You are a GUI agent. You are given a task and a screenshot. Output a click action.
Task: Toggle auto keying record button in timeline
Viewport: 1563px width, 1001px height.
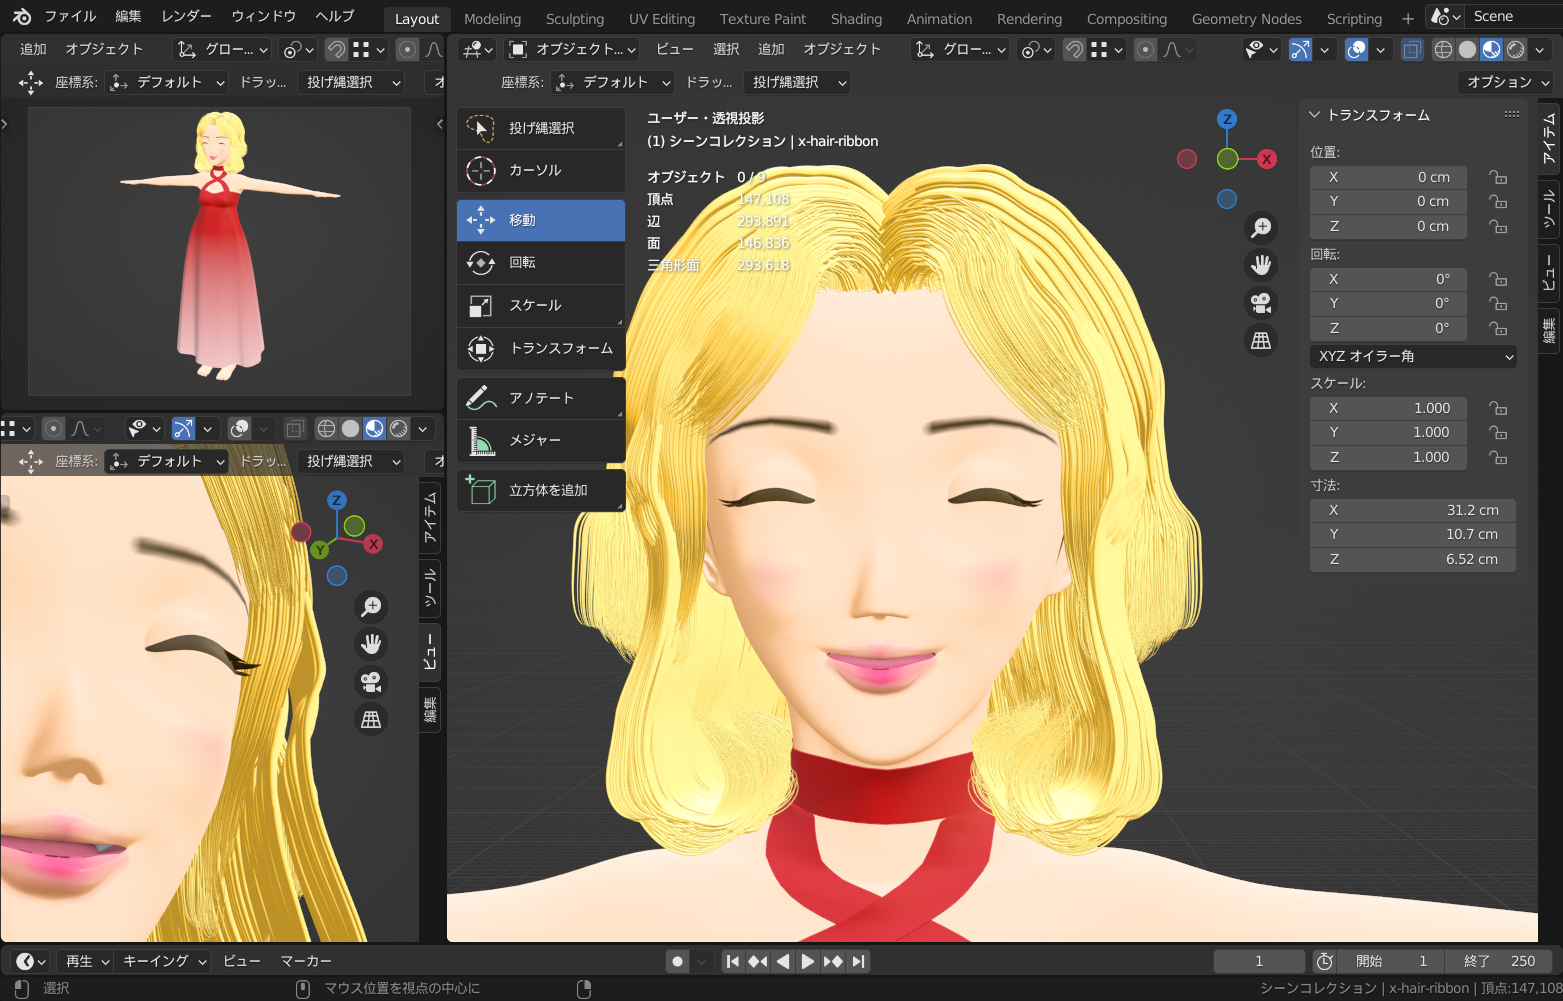coord(678,962)
